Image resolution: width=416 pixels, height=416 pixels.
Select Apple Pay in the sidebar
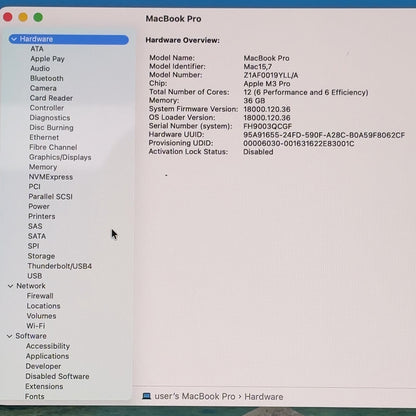[x=47, y=59]
